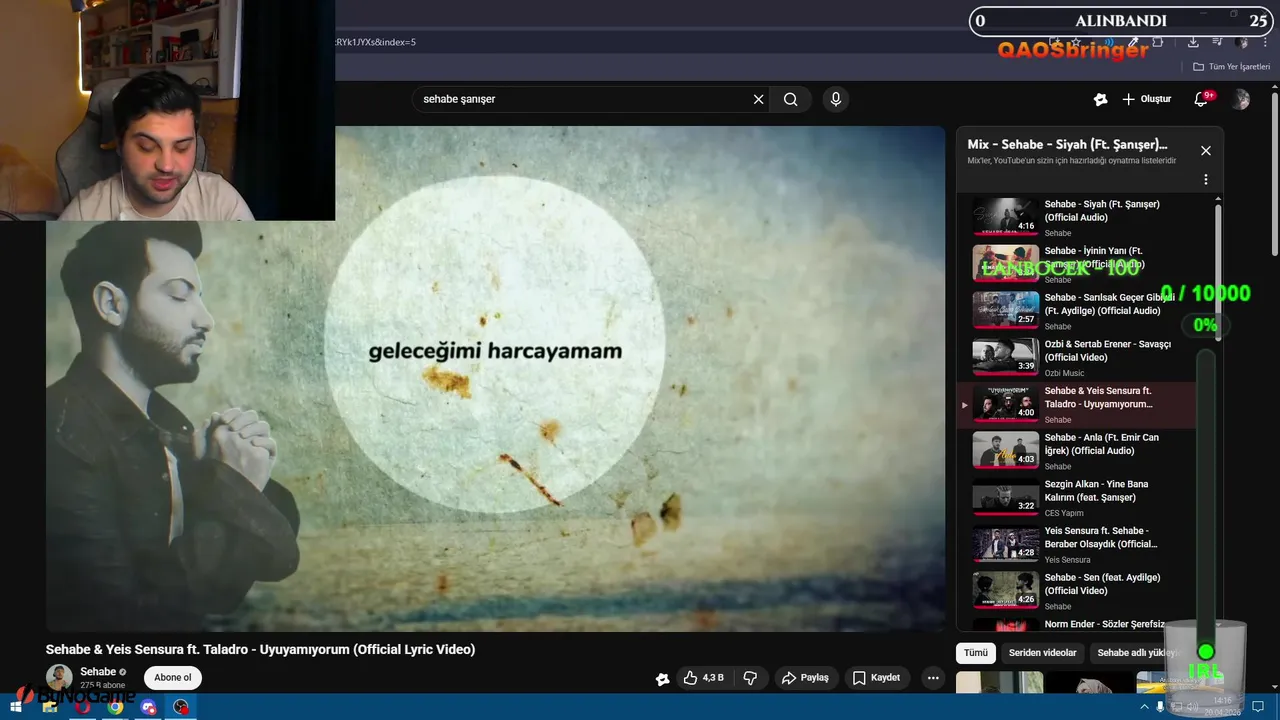This screenshot has height=720, width=1280.
Task: Open browser downloads icon
Action: (1193, 42)
